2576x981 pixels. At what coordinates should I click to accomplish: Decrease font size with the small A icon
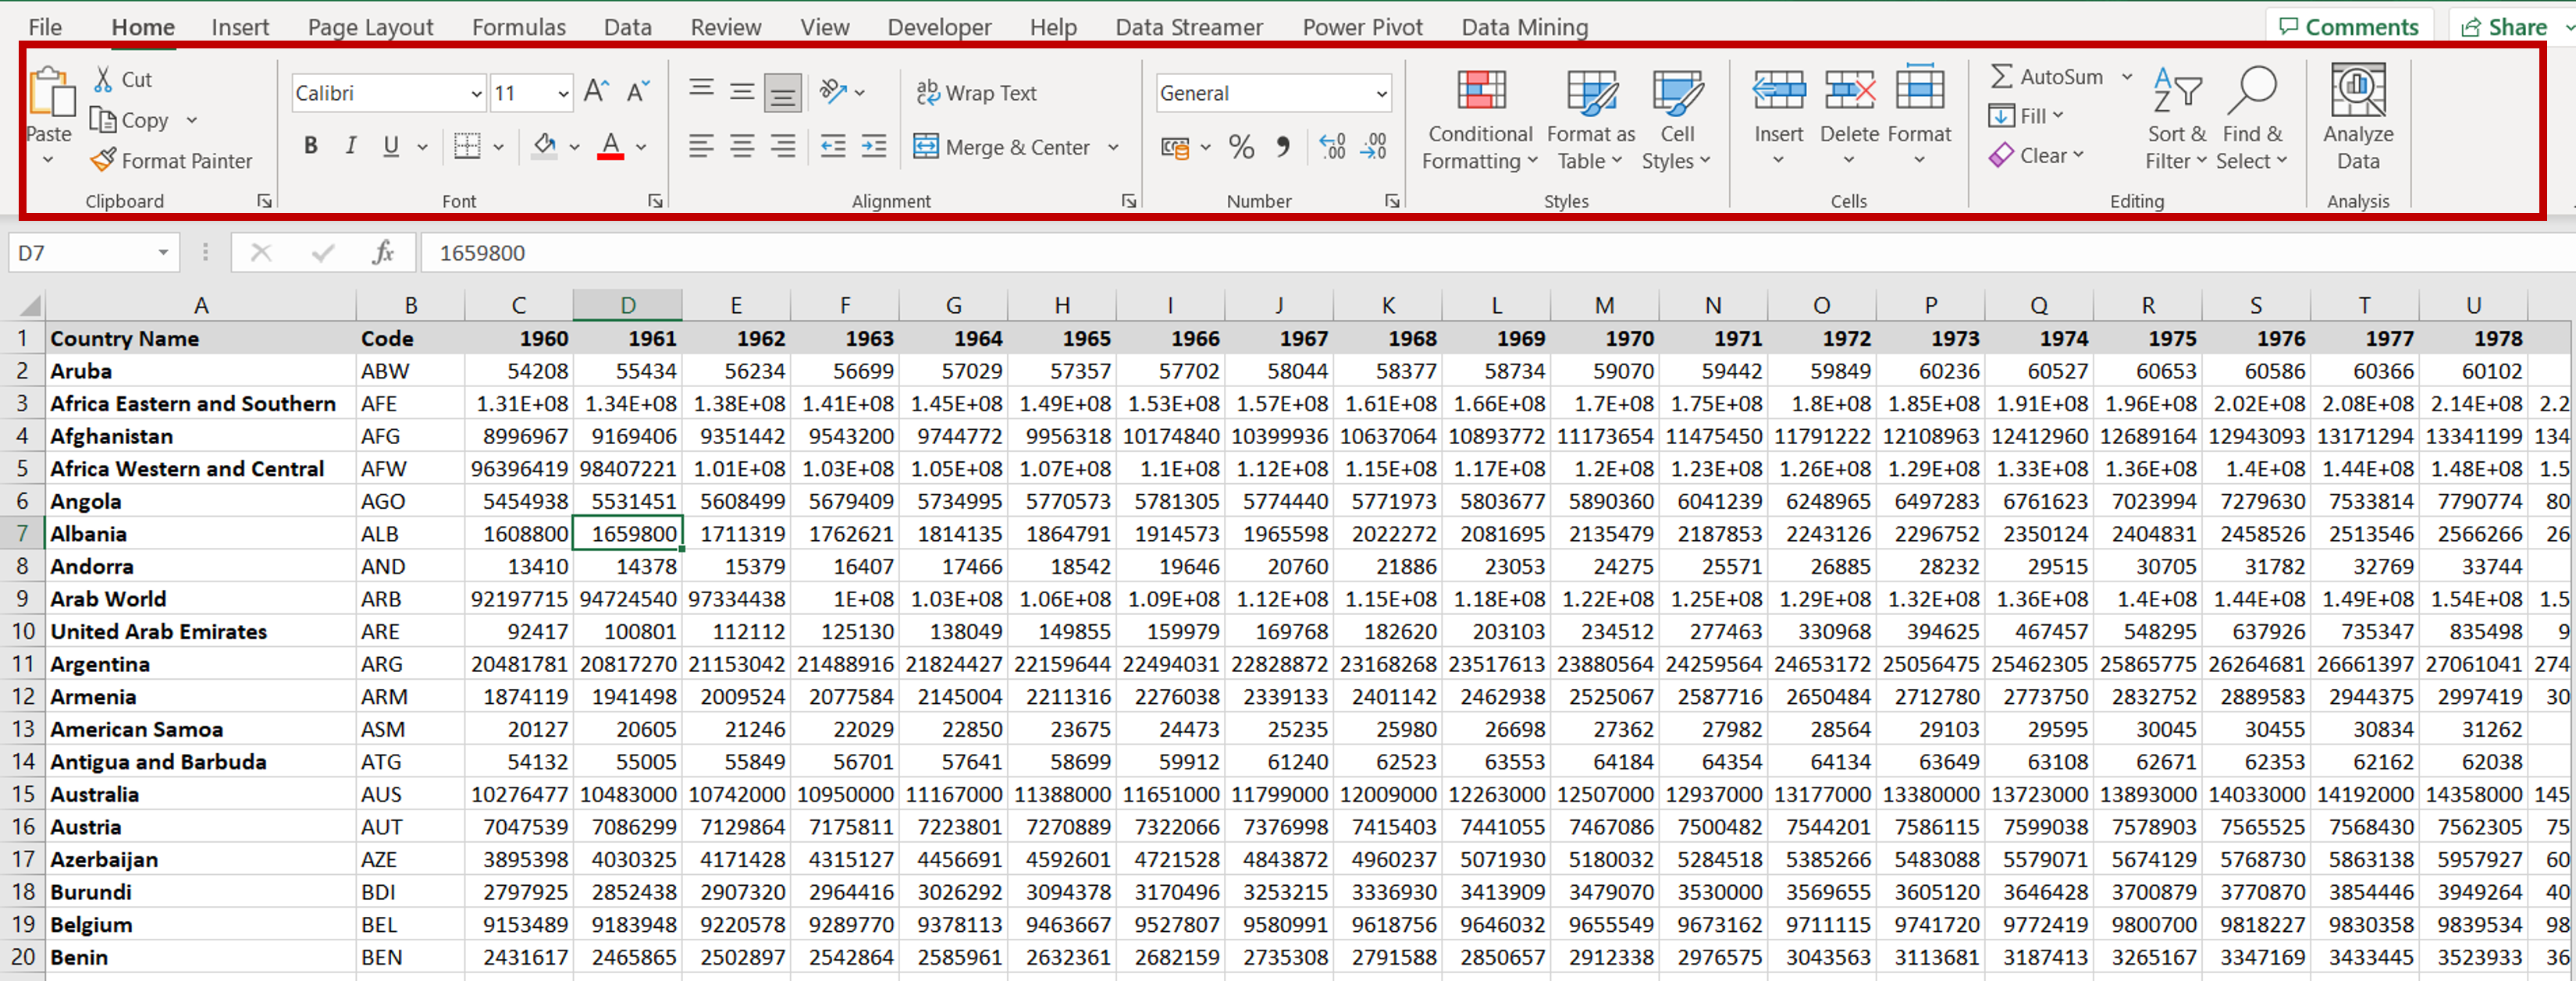coord(638,93)
